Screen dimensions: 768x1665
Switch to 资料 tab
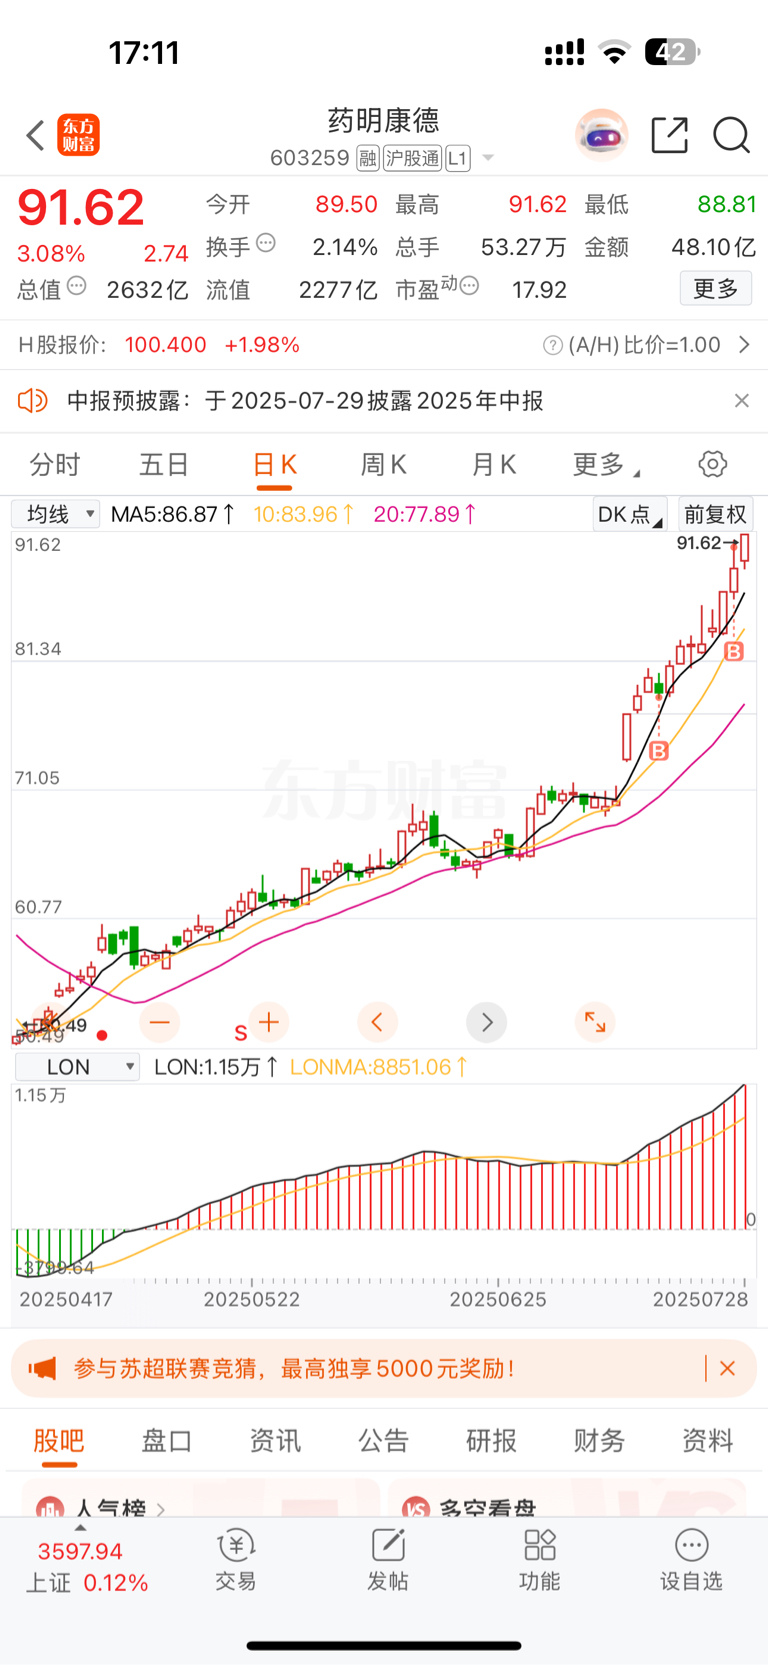coord(708,1441)
